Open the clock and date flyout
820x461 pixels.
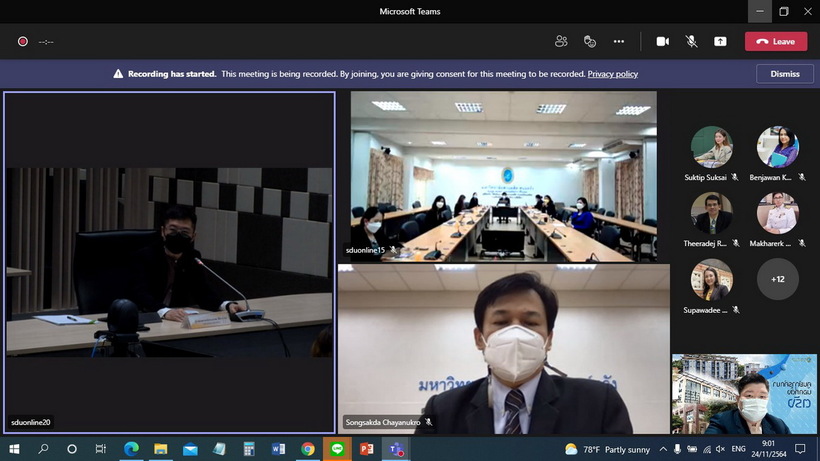click(x=768, y=449)
